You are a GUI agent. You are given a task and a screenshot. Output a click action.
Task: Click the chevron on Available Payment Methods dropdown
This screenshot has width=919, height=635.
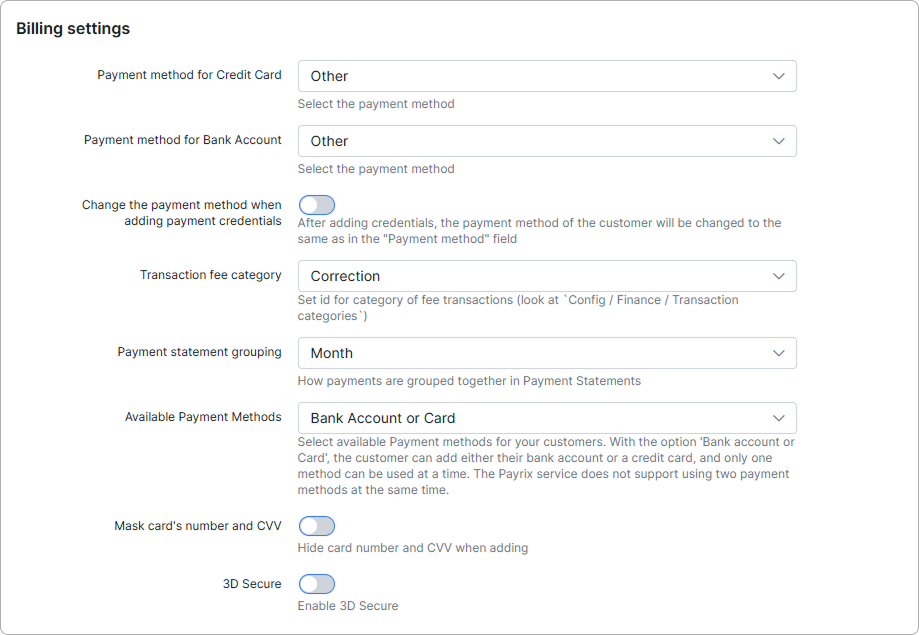779,418
